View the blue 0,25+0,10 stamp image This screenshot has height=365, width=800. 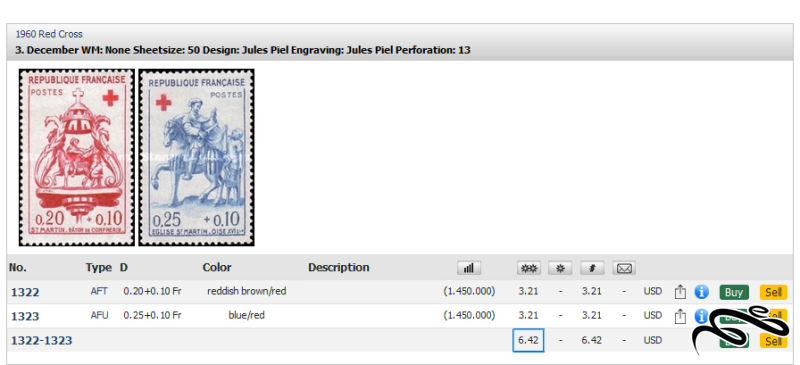coord(196,158)
